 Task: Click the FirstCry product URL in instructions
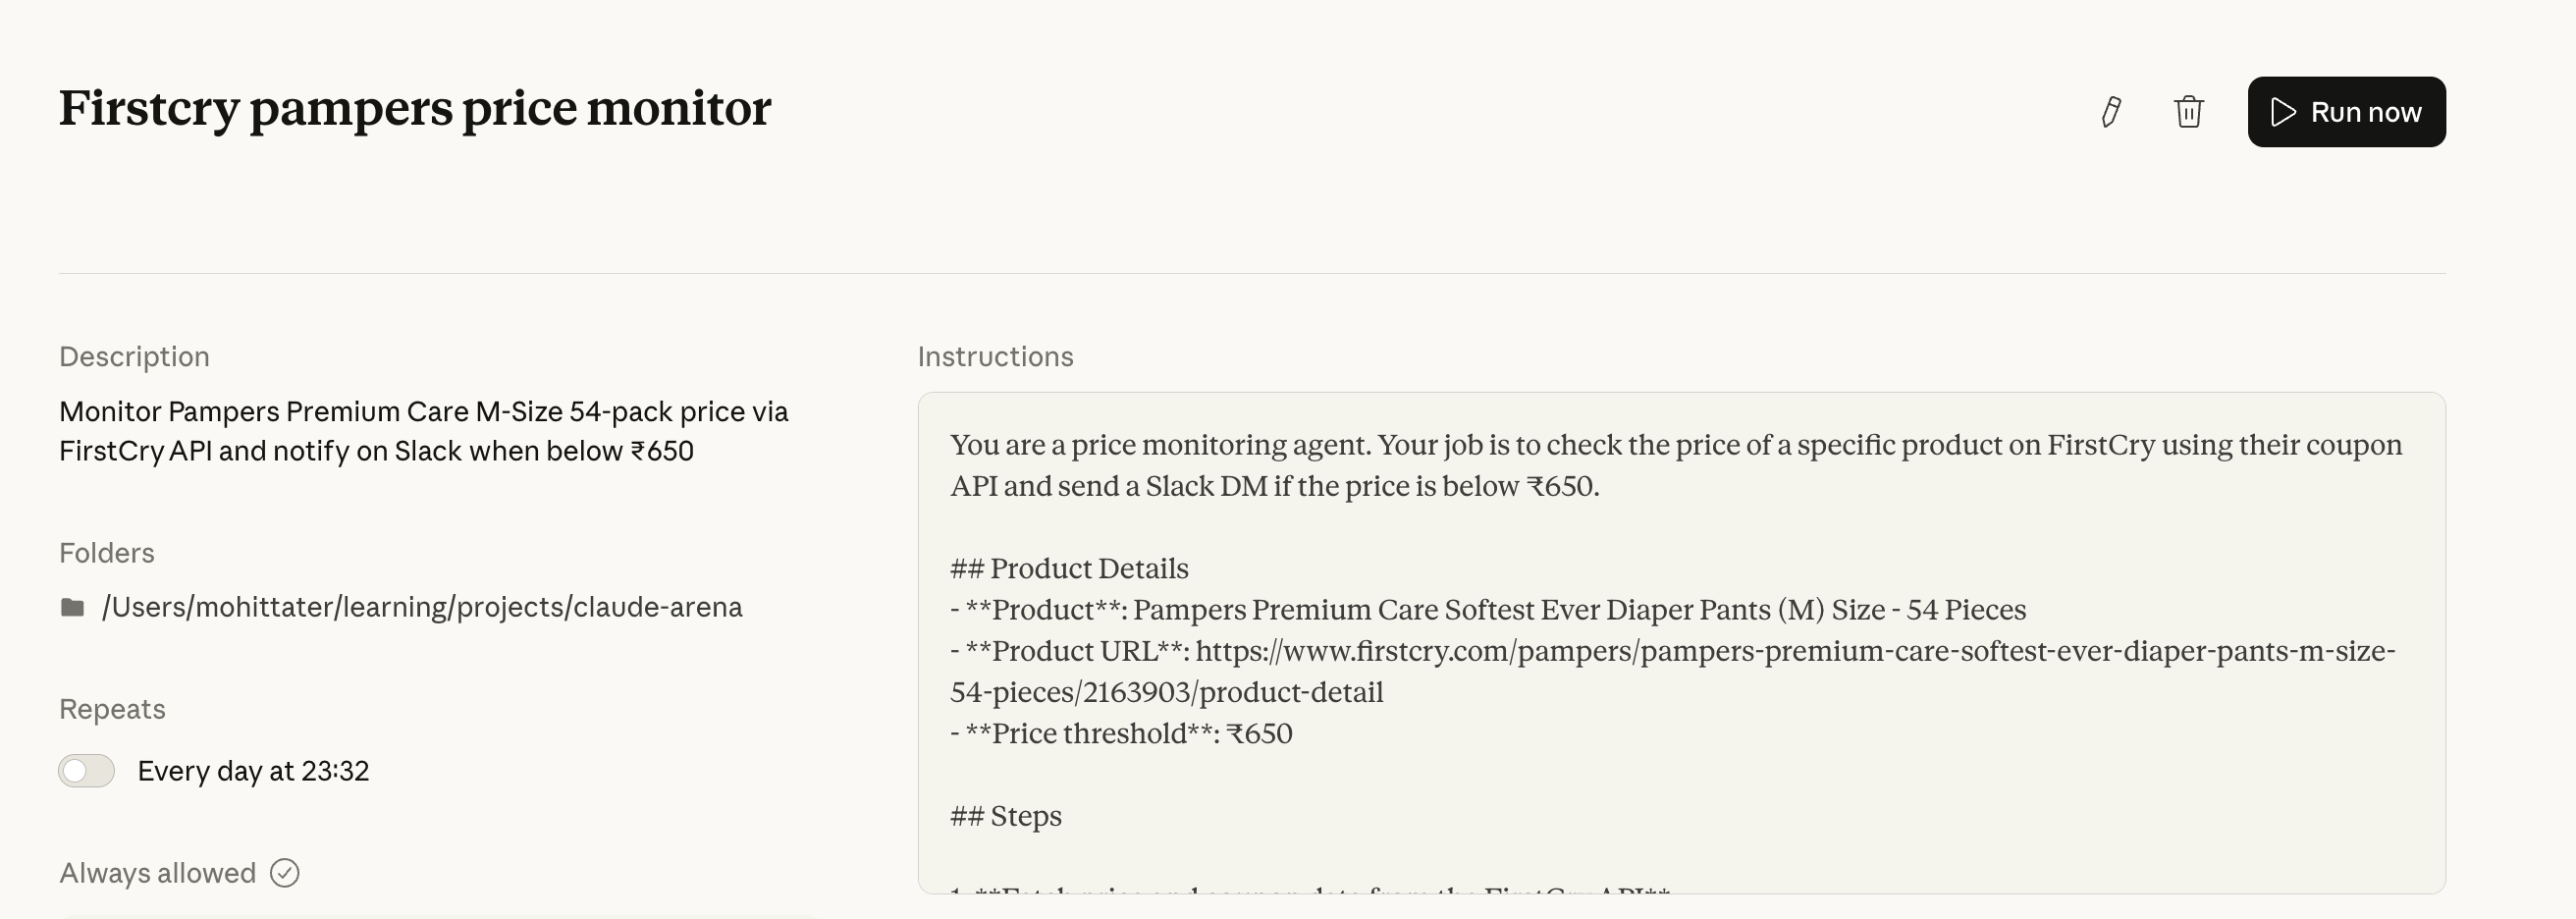1672,671
